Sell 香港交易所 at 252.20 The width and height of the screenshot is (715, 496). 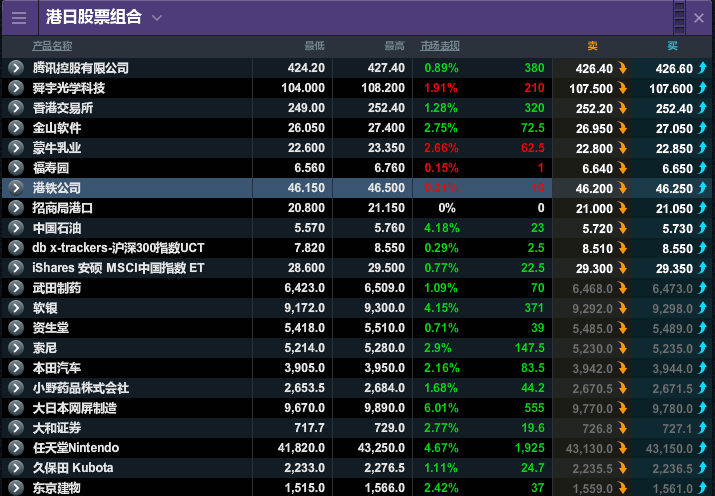pos(592,108)
